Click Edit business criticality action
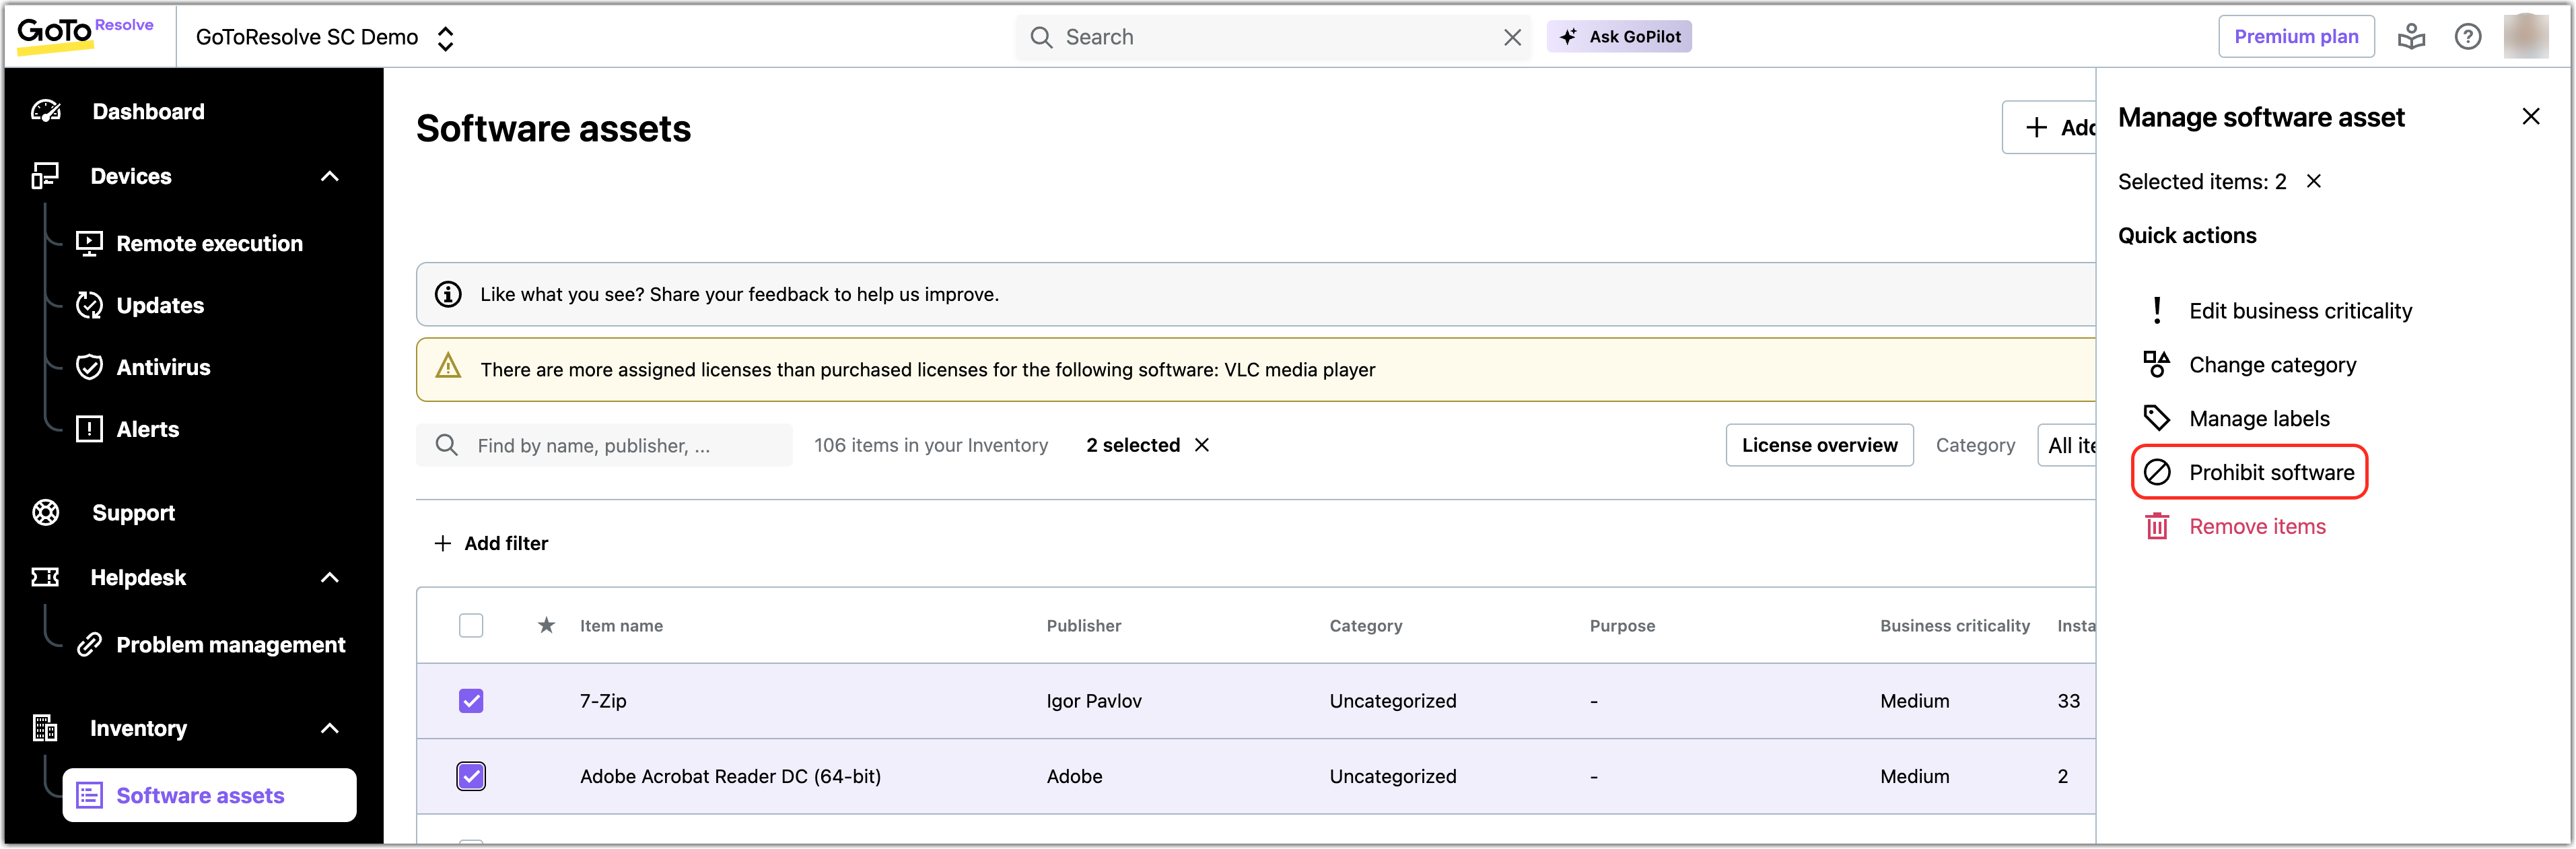 (x=2300, y=310)
